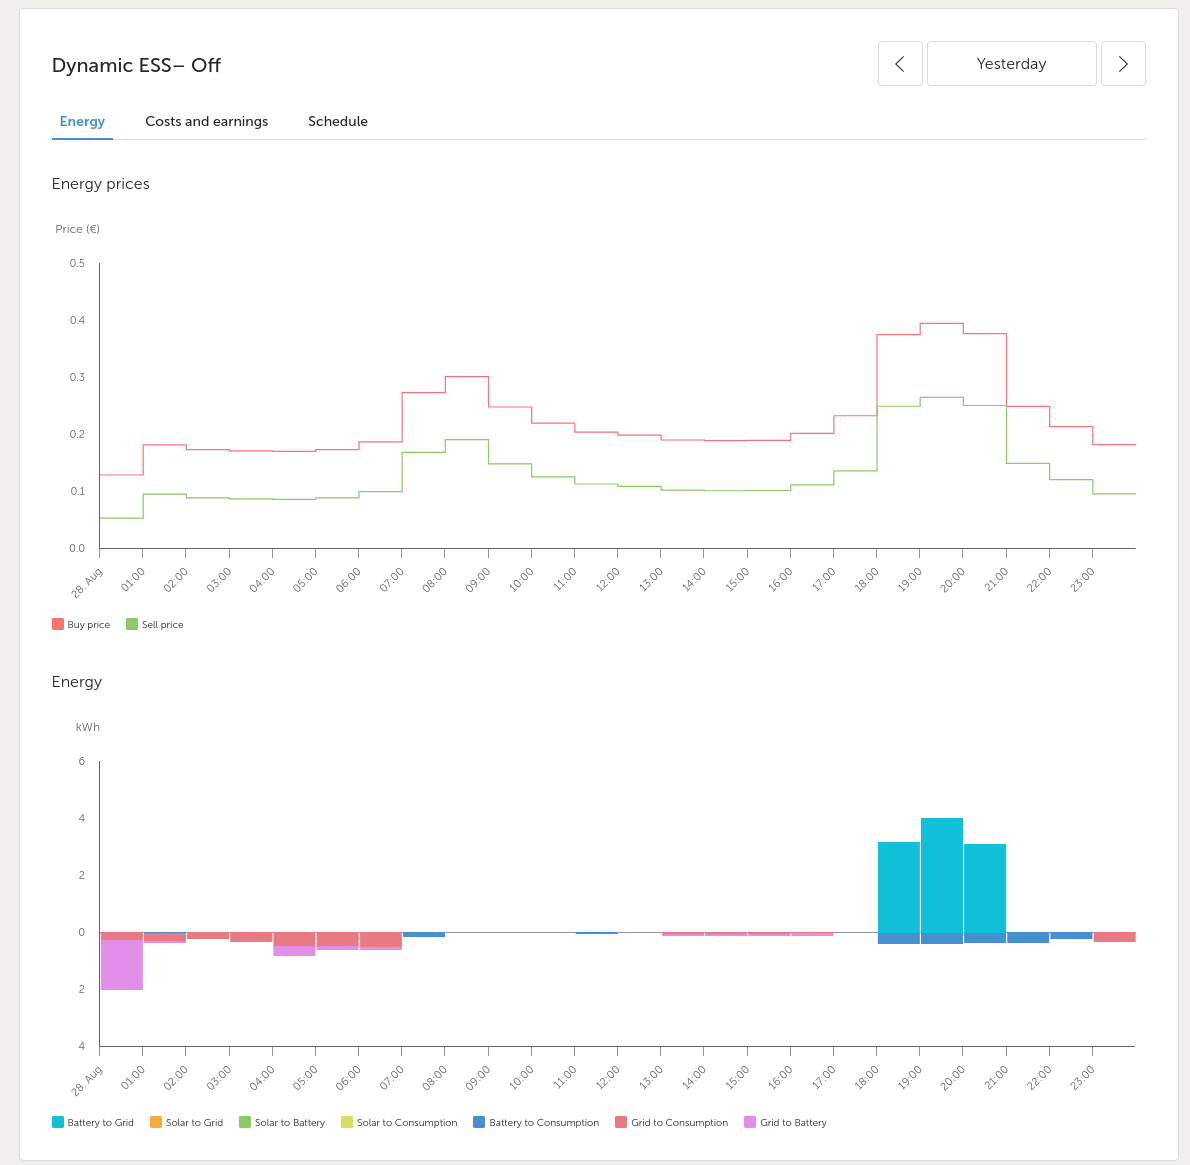This screenshot has width=1190, height=1165.
Task: Toggle Grid to Battery legend item
Action: (x=786, y=1122)
